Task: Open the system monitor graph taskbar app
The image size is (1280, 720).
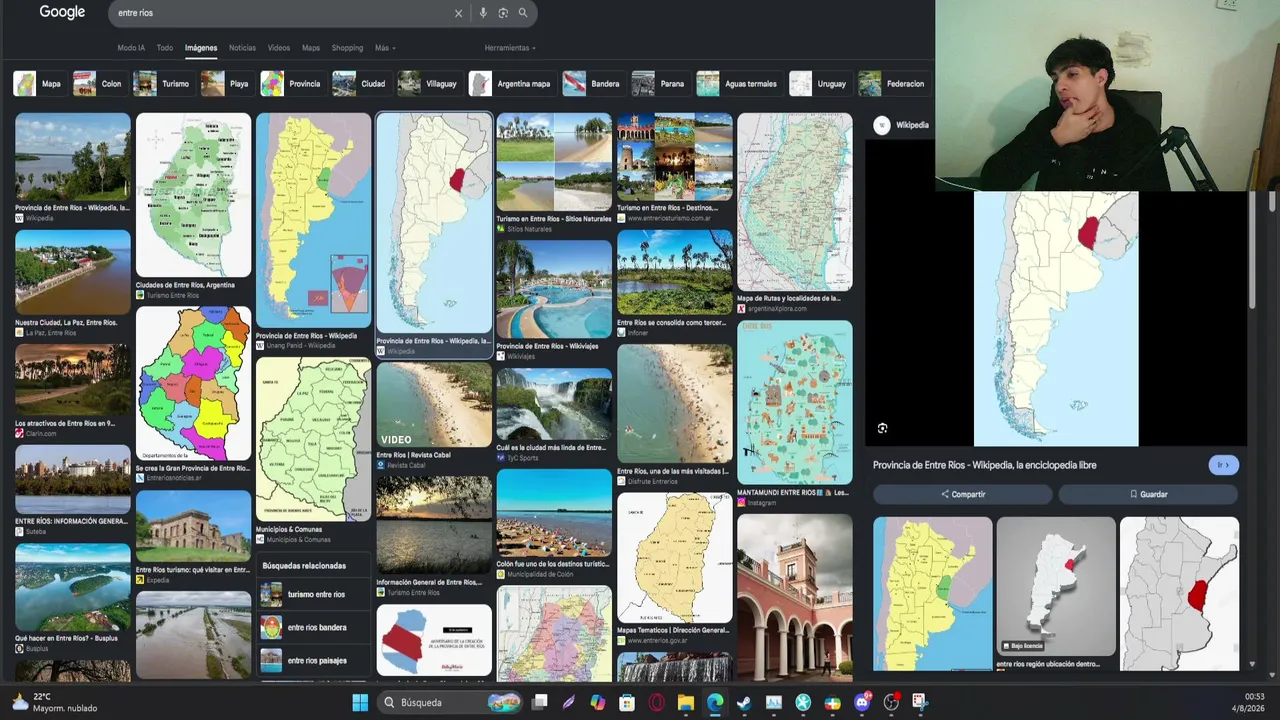Action: pyautogui.click(x=774, y=703)
